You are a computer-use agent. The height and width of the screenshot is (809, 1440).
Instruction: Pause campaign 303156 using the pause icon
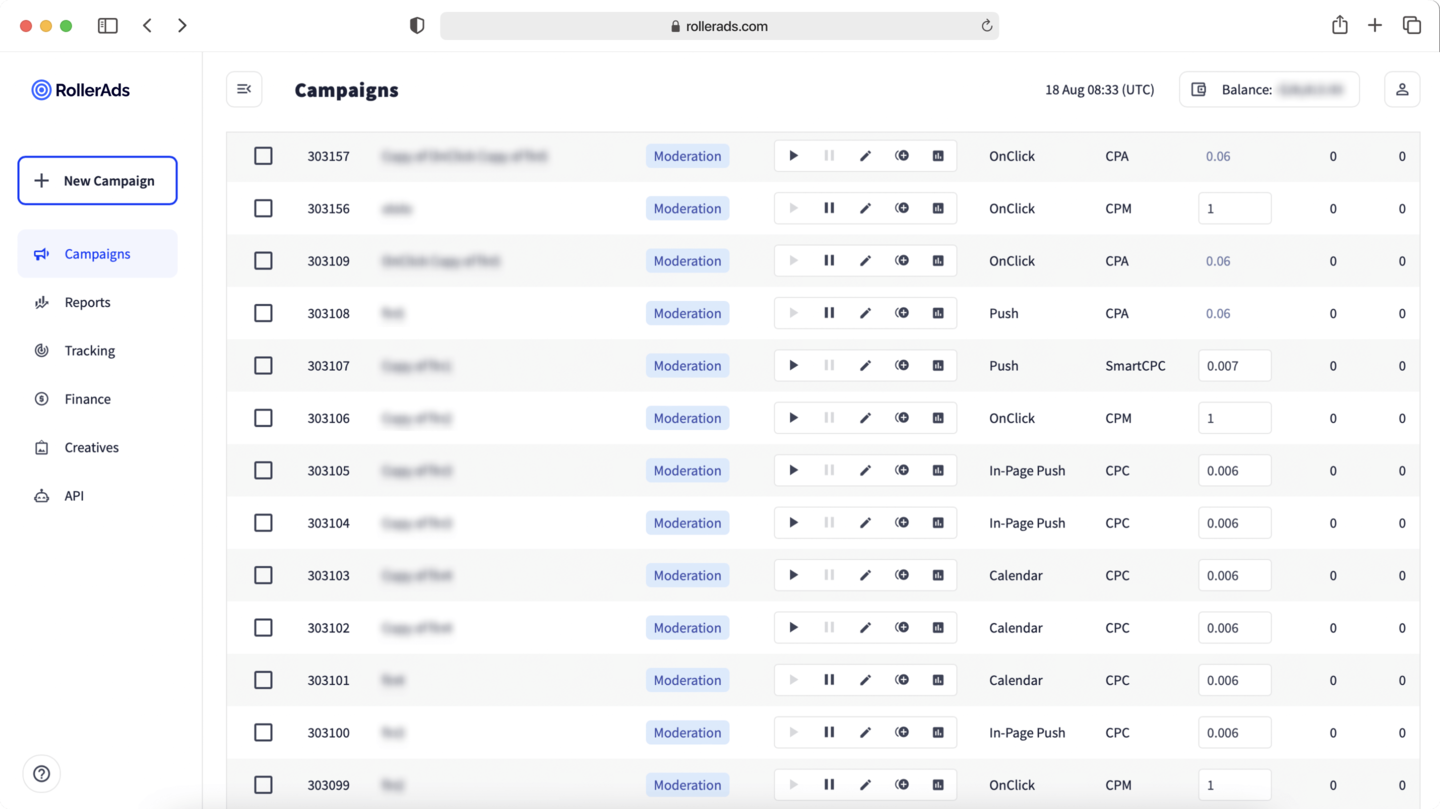coord(829,208)
